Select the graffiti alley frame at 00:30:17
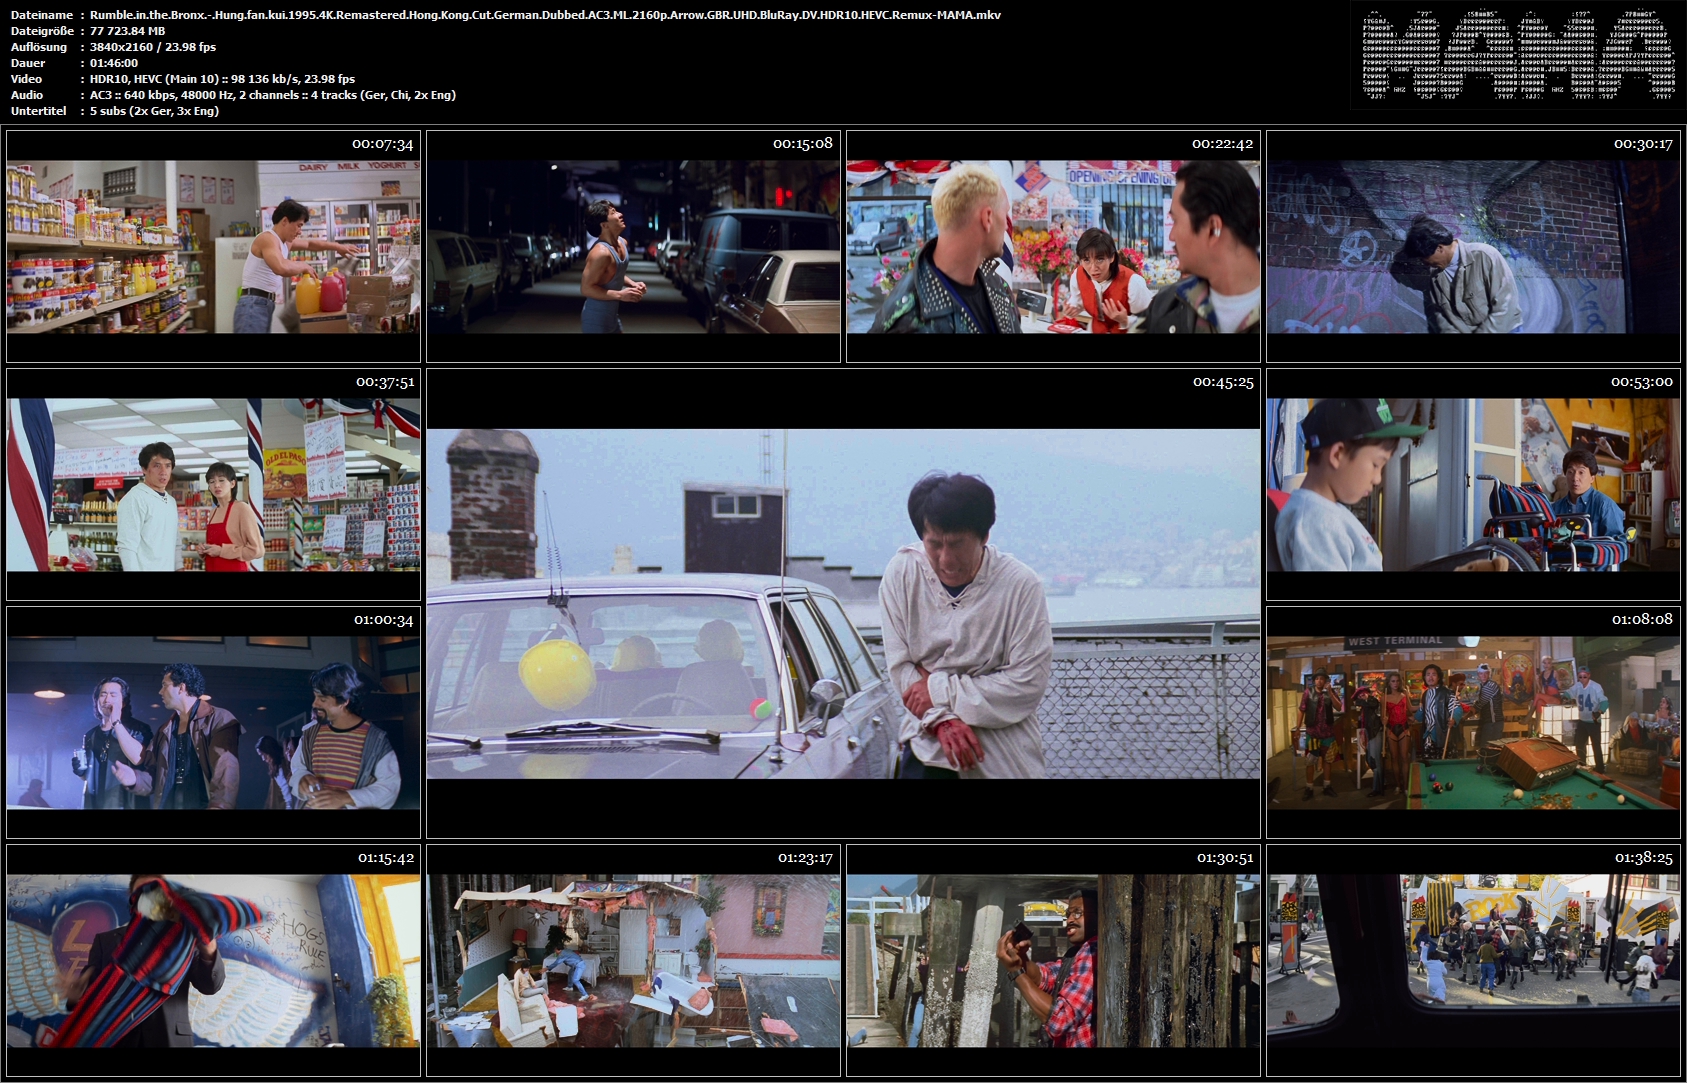The image size is (1687, 1083). pyautogui.click(x=1473, y=246)
